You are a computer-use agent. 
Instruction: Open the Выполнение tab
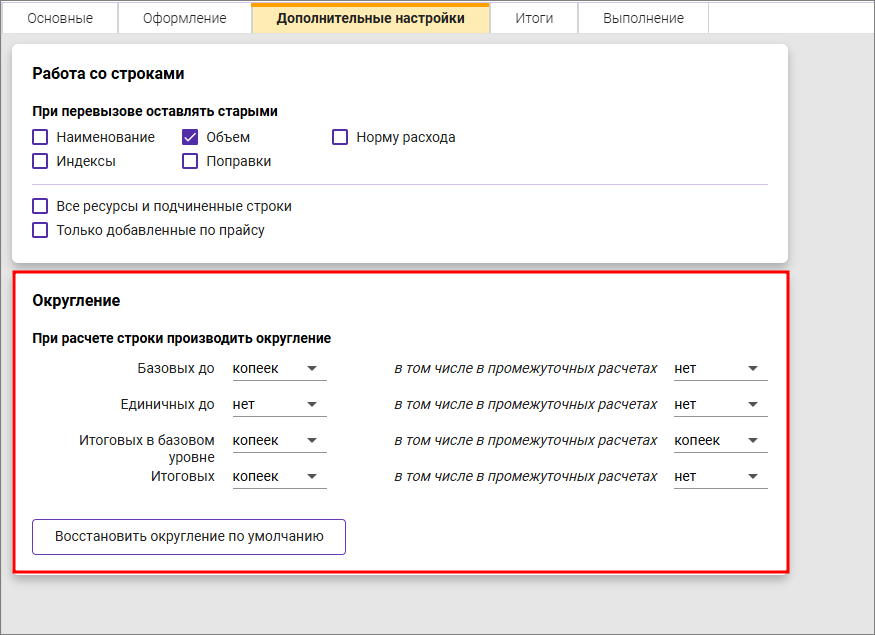click(644, 18)
